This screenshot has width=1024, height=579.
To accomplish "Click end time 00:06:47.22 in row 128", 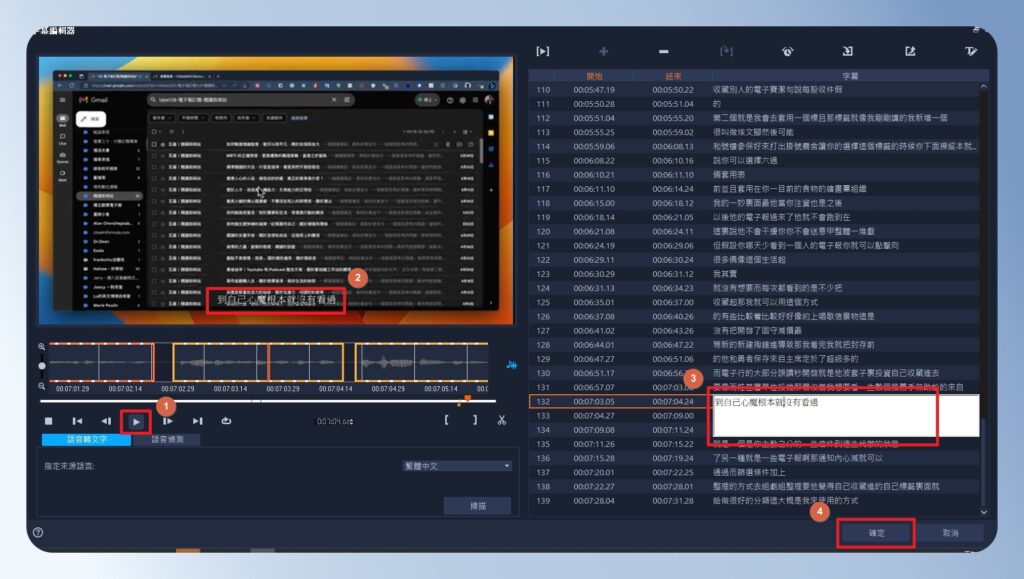I will 673,345.
